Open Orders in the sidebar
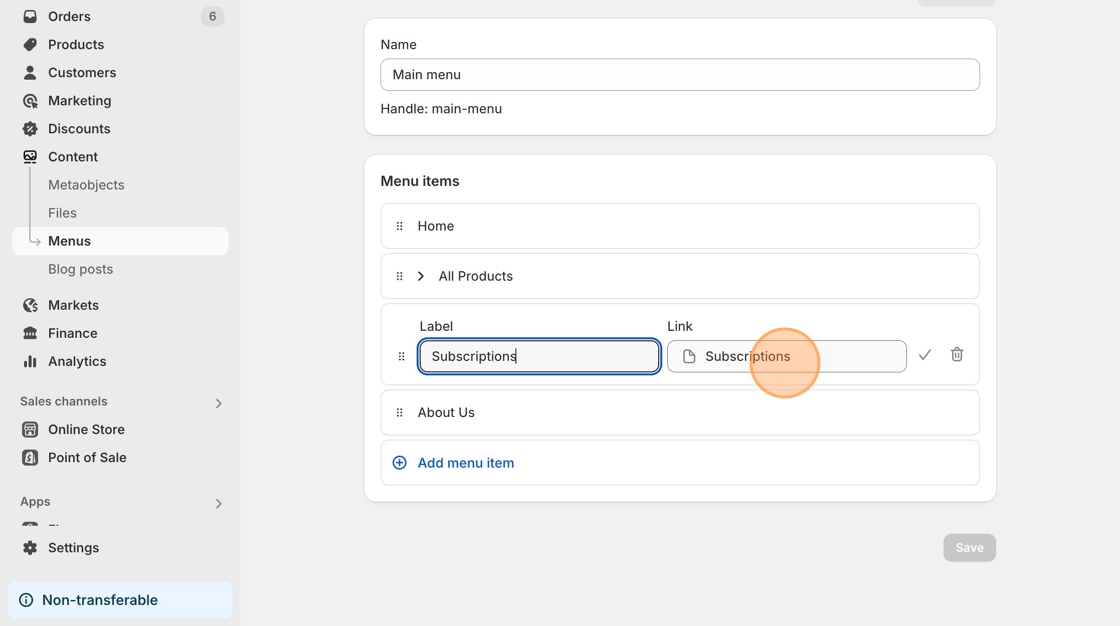The image size is (1120, 626). 69,17
